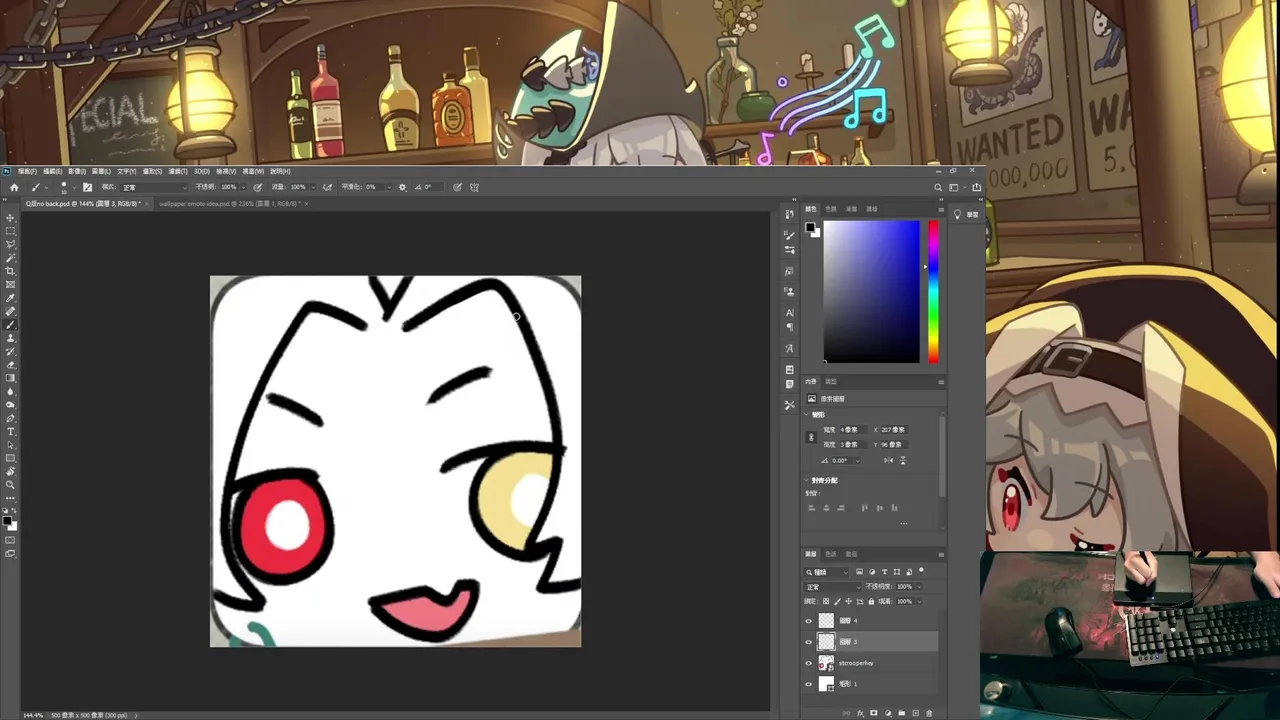Toggle airbrush build-up mode
The height and width of the screenshot is (720, 1280).
pyautogui.click(x=327, y=187)
